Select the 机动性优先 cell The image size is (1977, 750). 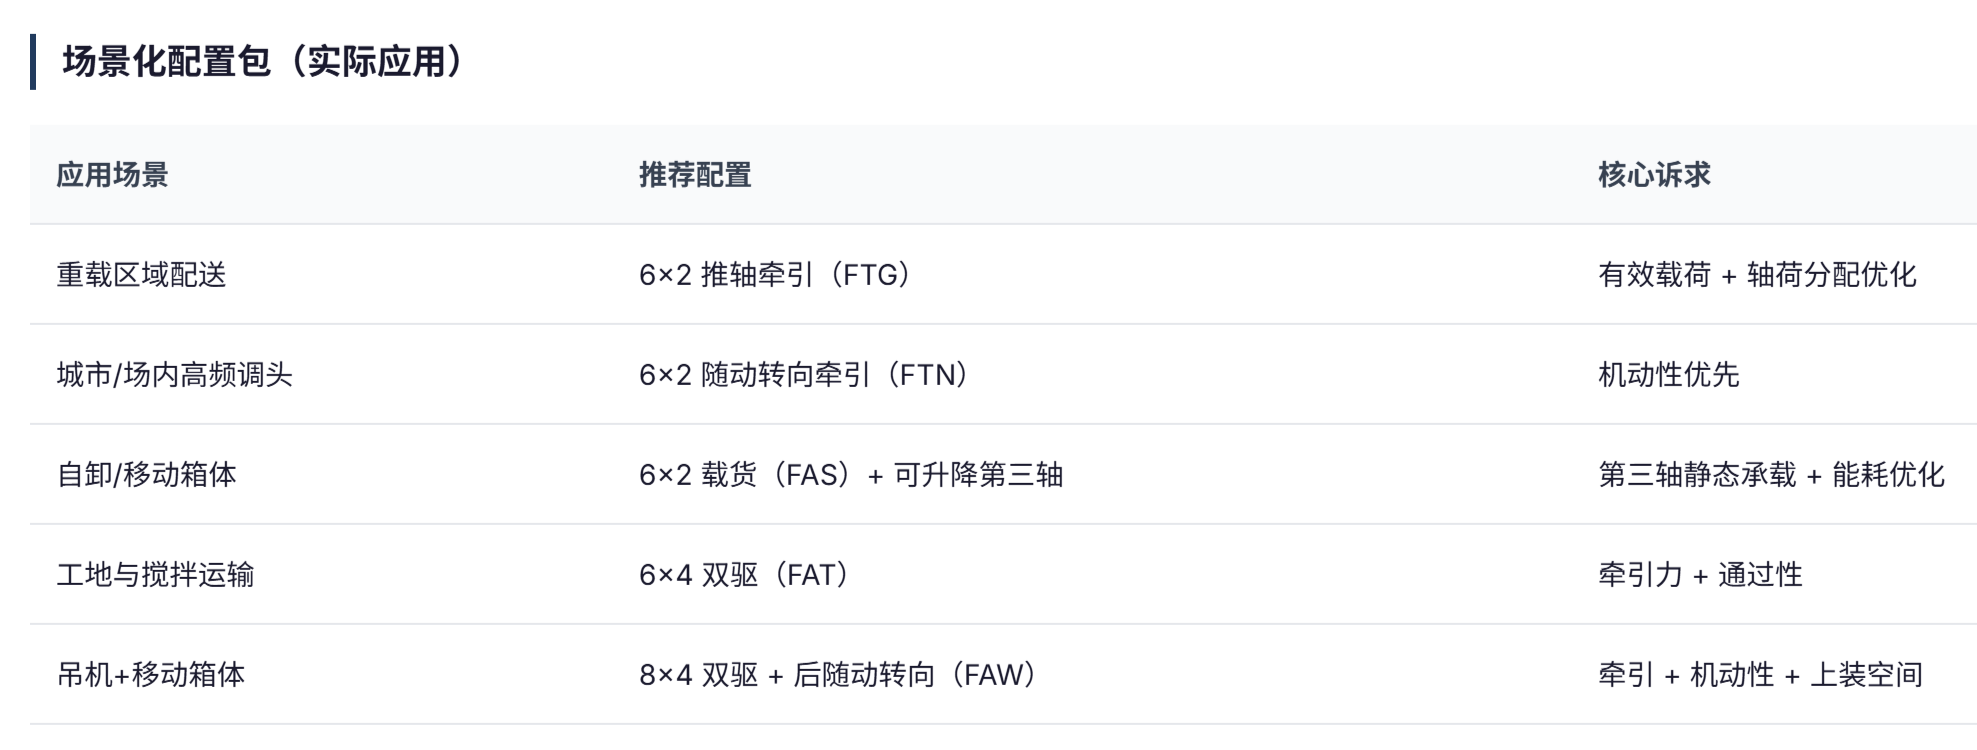[x=1669, y=375]
